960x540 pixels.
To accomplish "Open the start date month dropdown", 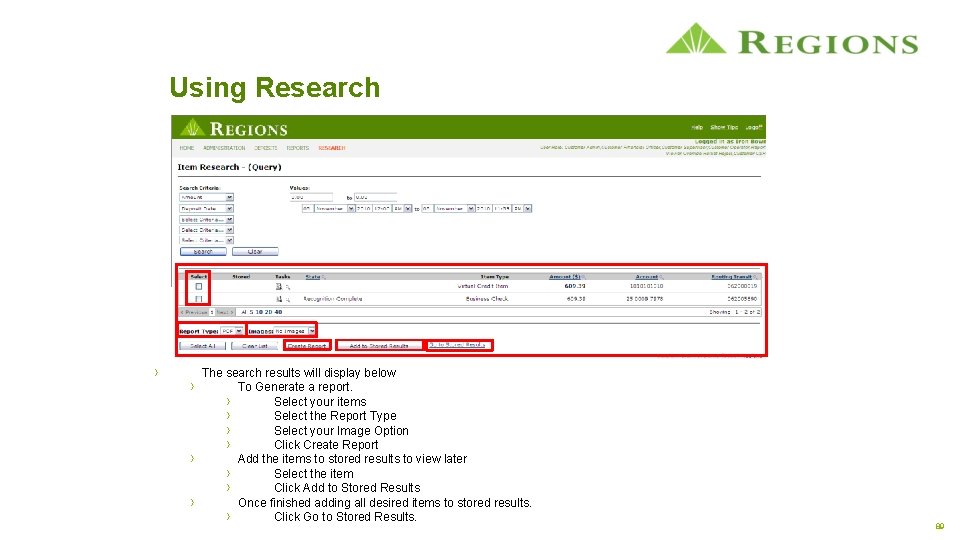I will tap(334, 209).
